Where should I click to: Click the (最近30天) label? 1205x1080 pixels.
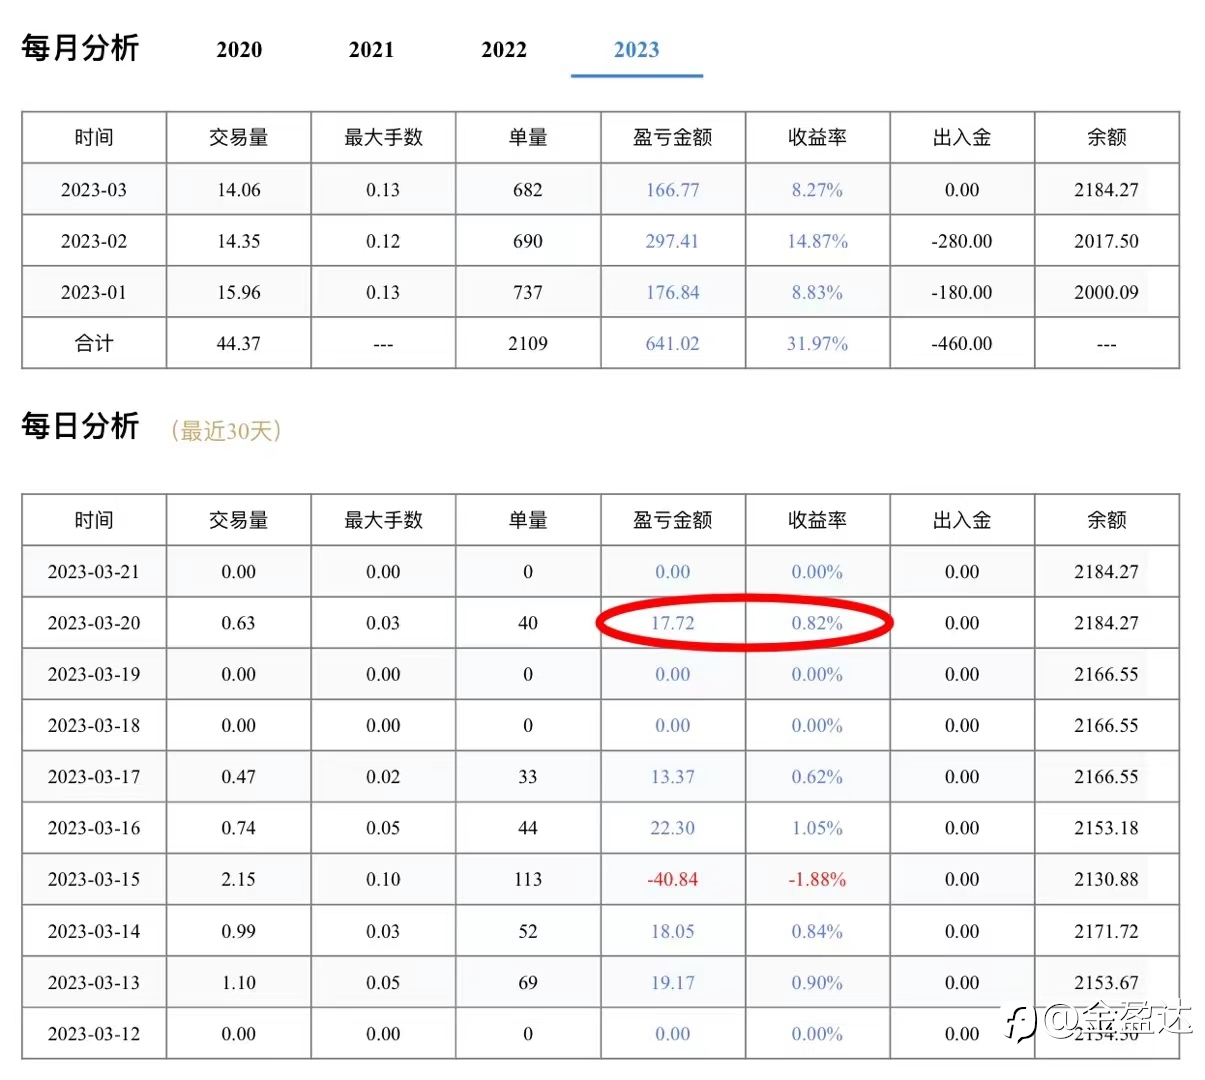pyautogui.click(x=226, y=431)
